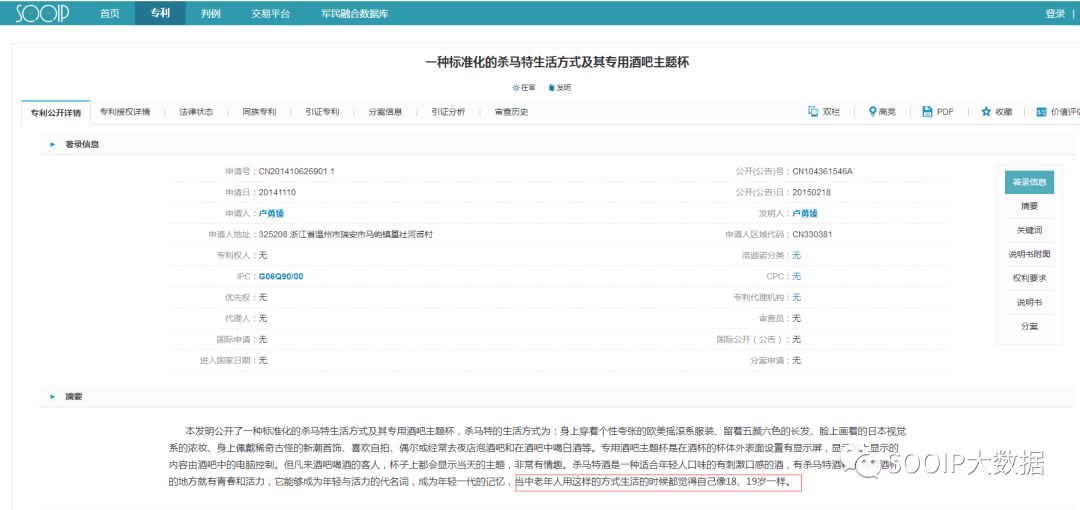
Task: Open the 引证分析 tab
Action: coord(448,112)
